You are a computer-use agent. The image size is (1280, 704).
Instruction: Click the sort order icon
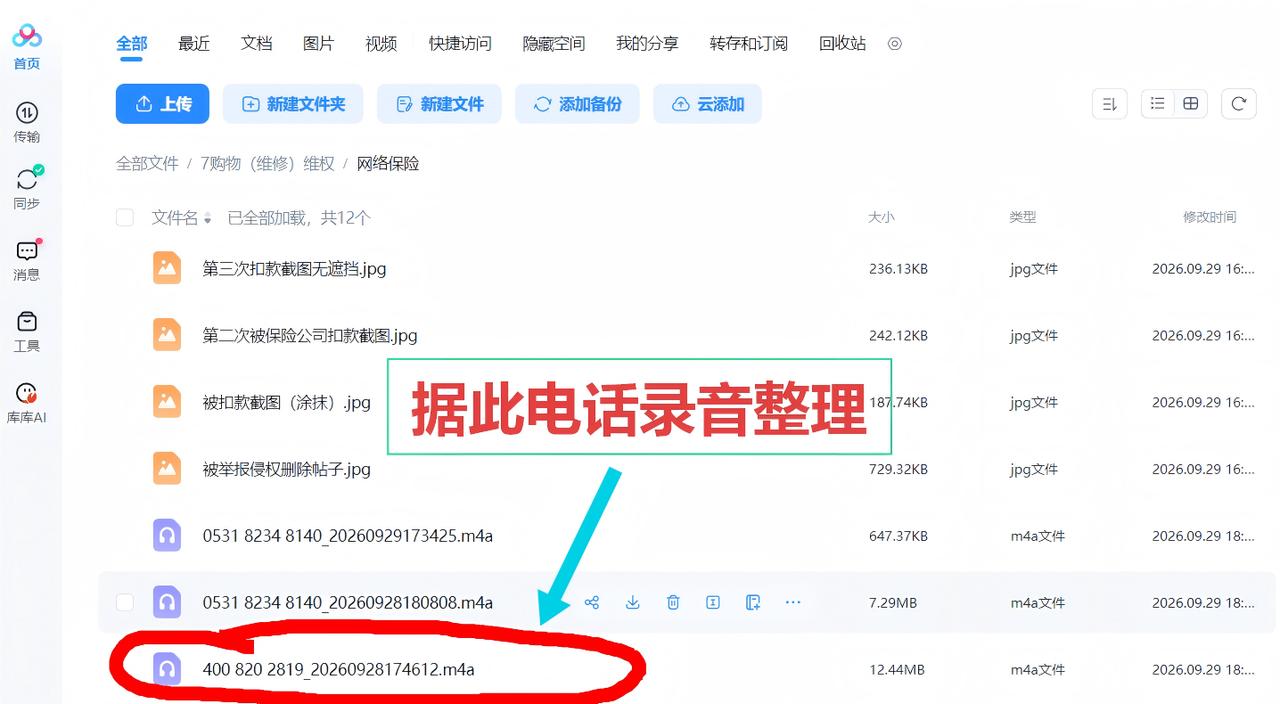[1109, 104]
